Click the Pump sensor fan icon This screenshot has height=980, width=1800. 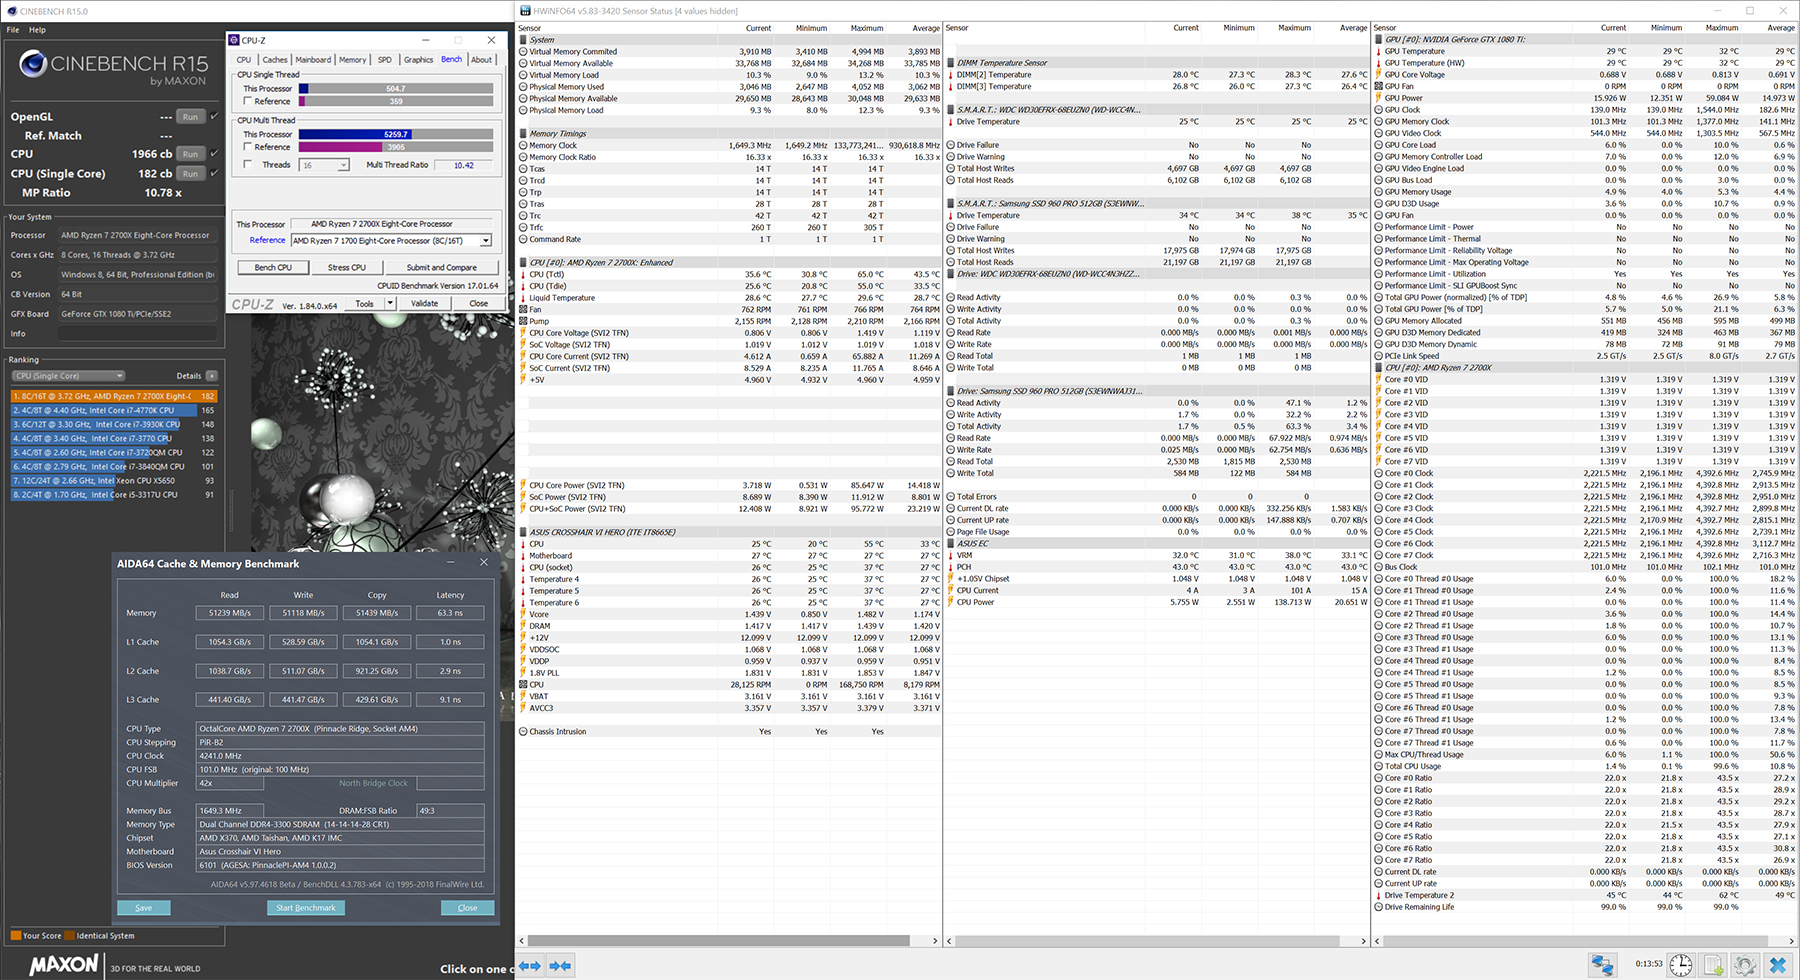point(523,321)
